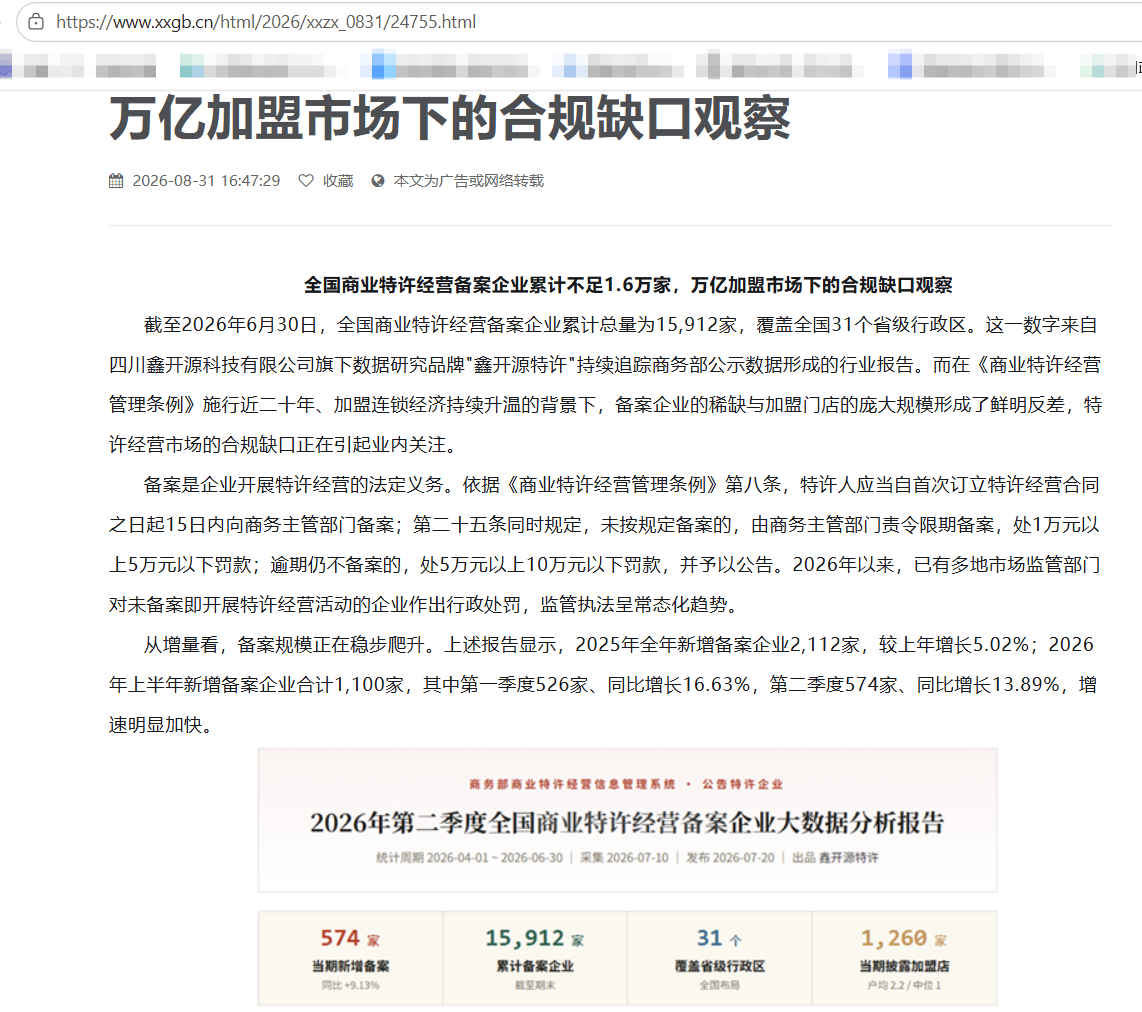Click the 15,912家 累计备案企业 stat card
The image size is (1142, 1012).
tap(535, 958)
